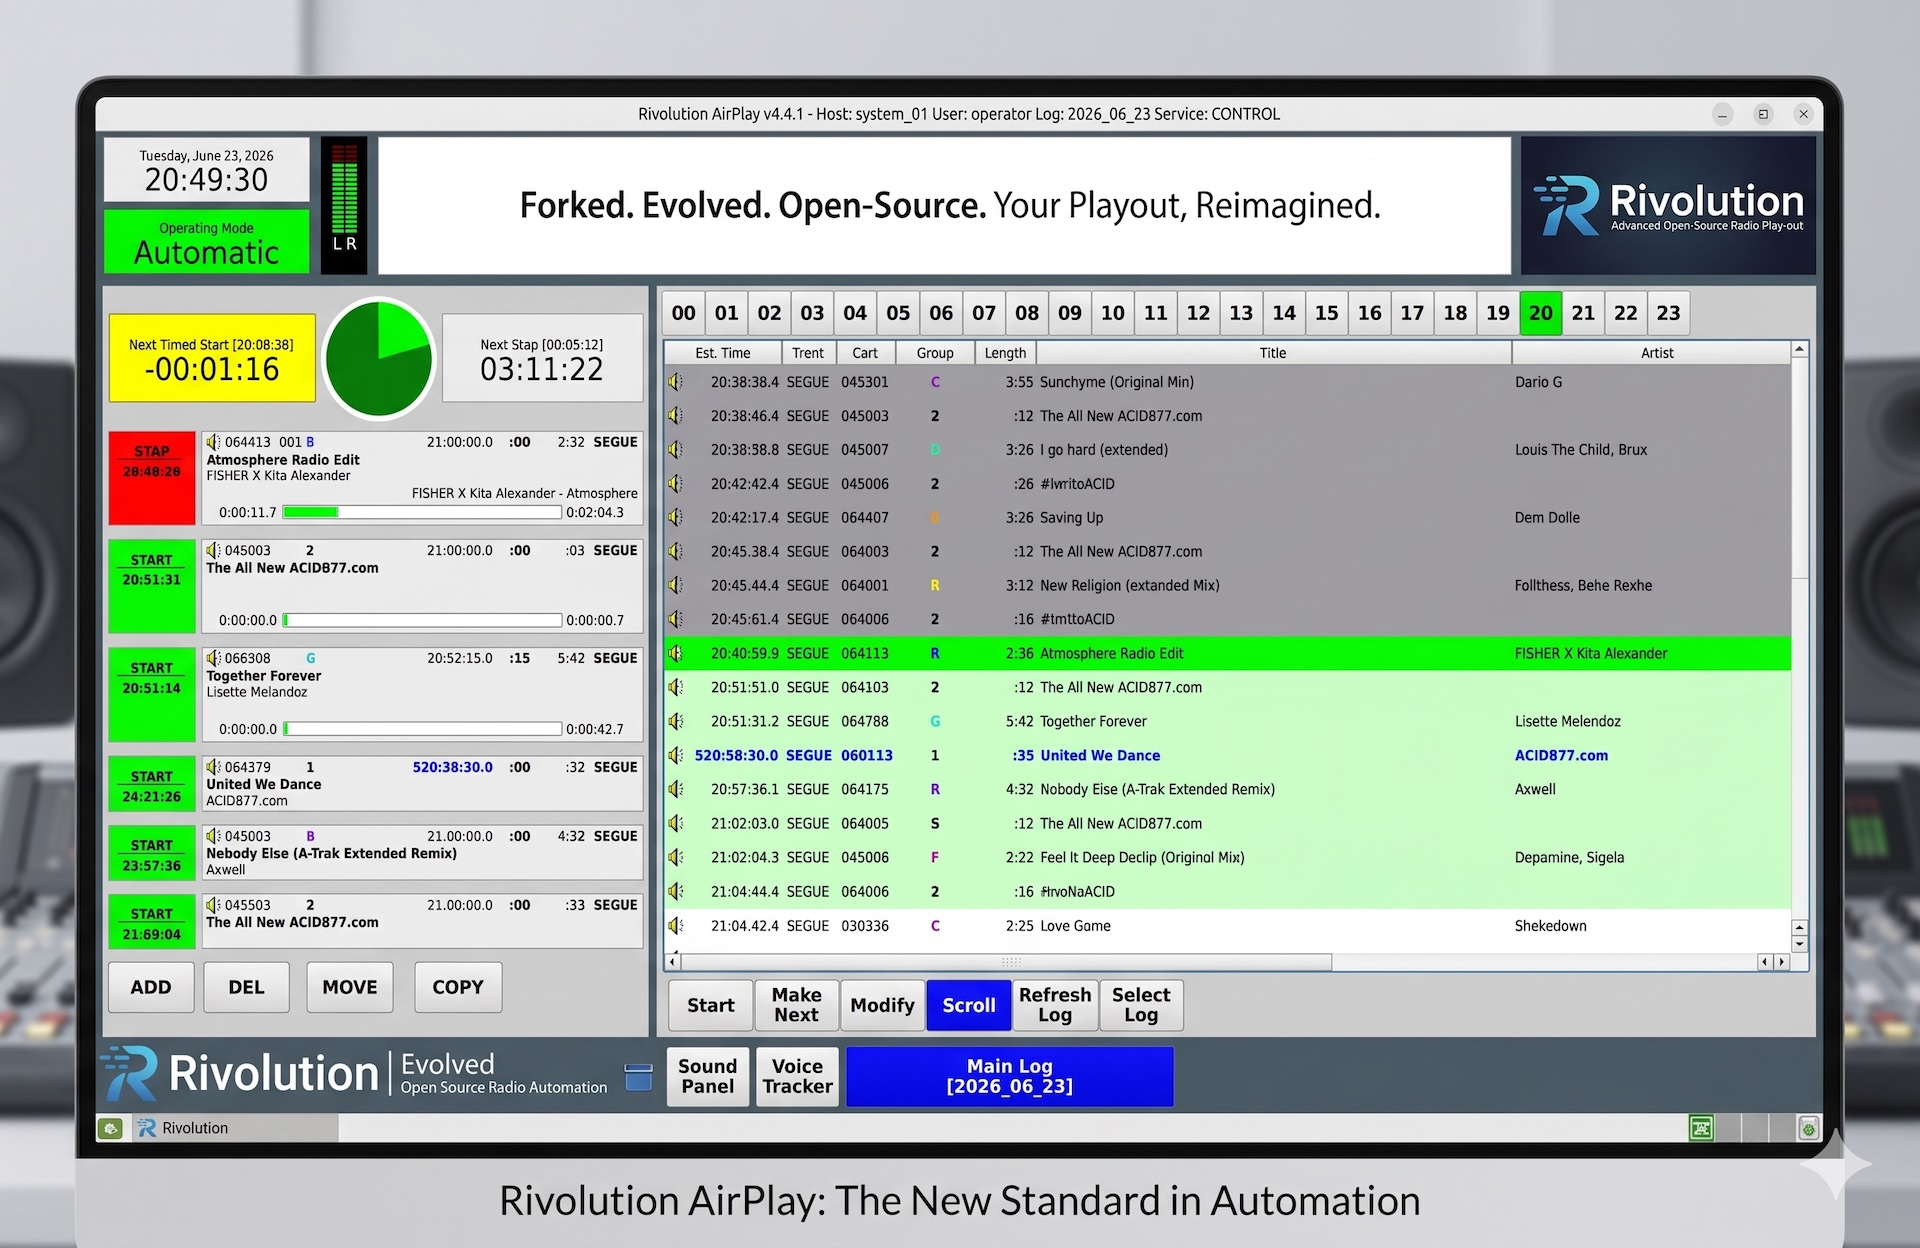The width and height of the screenshot is (1920, 1248).
Task: Open the Rivolution taskbar entry
Action: tap(236, 1128)
